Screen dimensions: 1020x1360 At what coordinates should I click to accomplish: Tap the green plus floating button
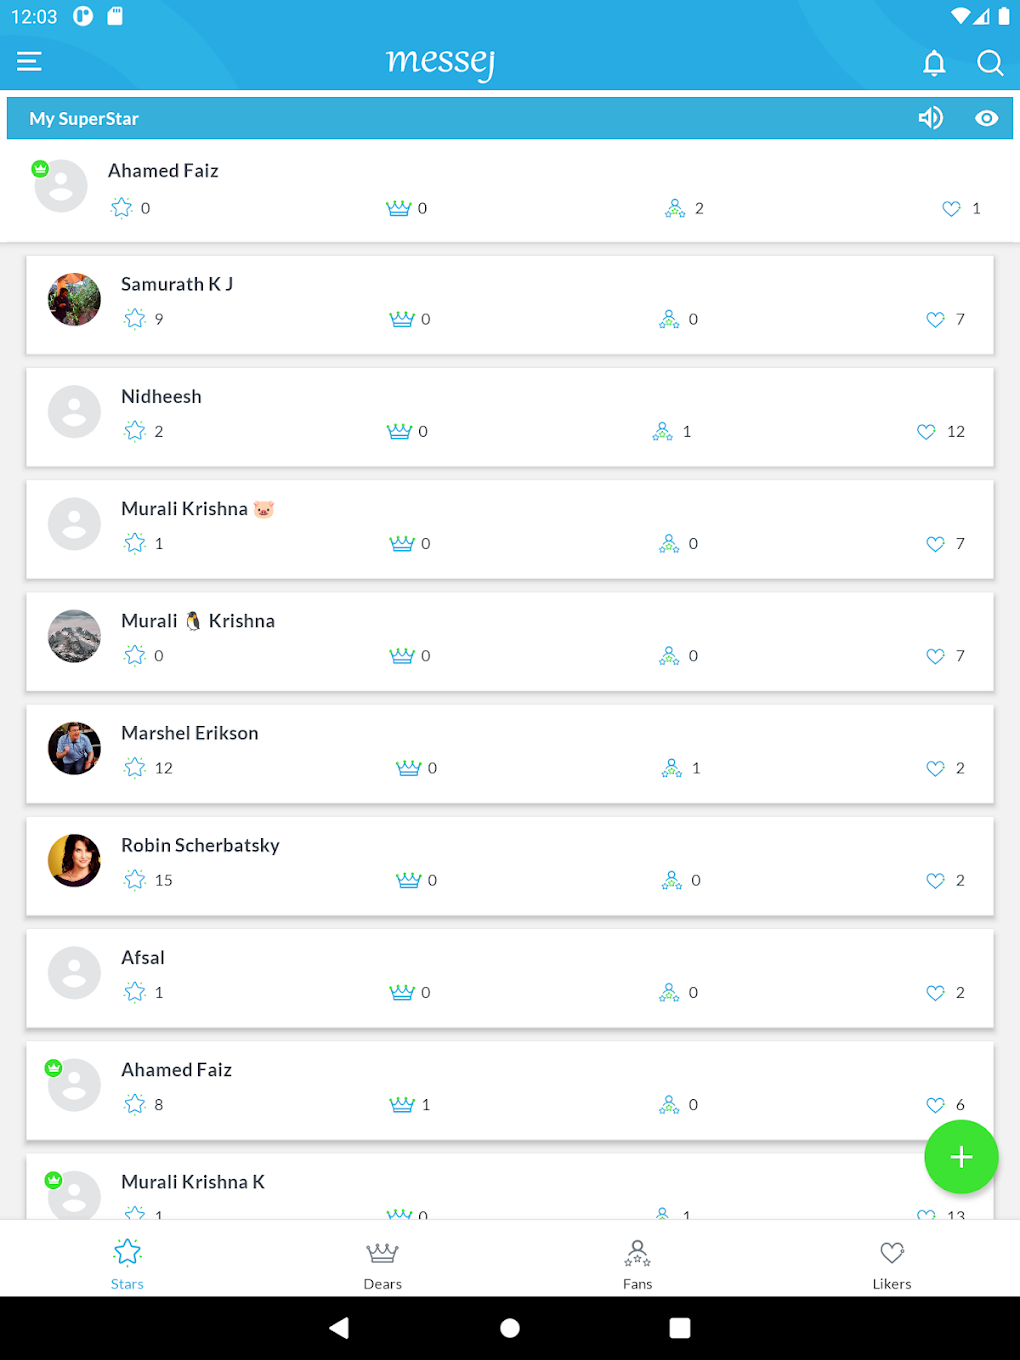pos(961,1157)
